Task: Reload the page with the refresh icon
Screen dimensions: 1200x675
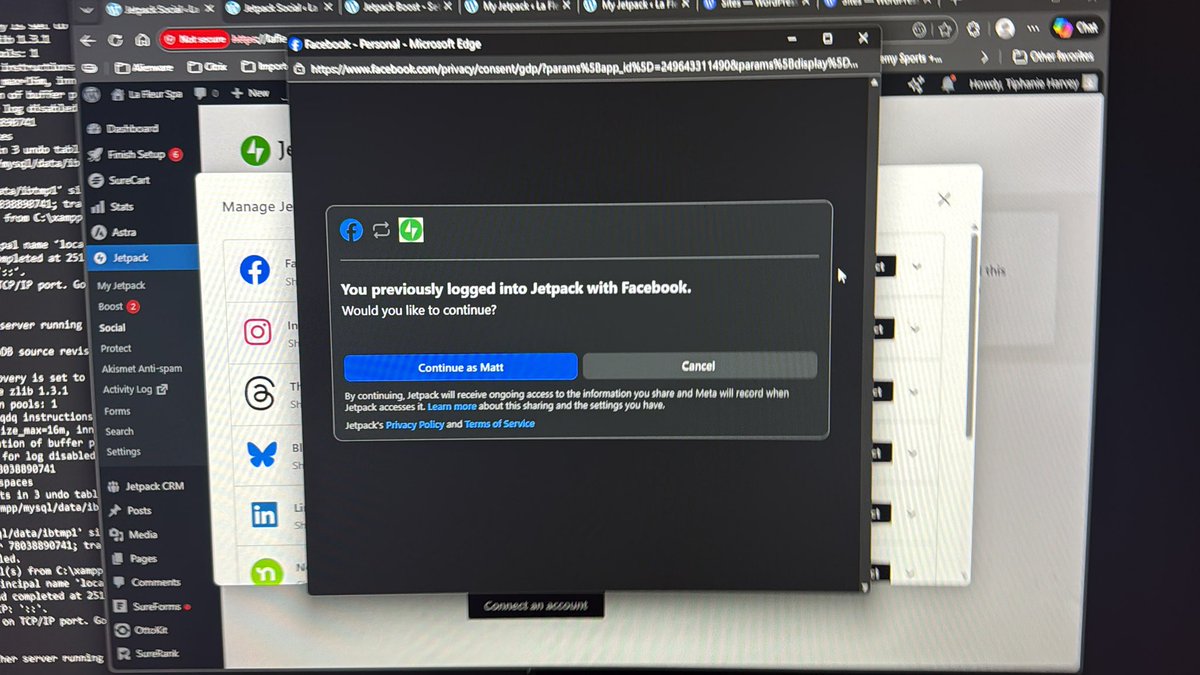Action: [x=116, y=40]
